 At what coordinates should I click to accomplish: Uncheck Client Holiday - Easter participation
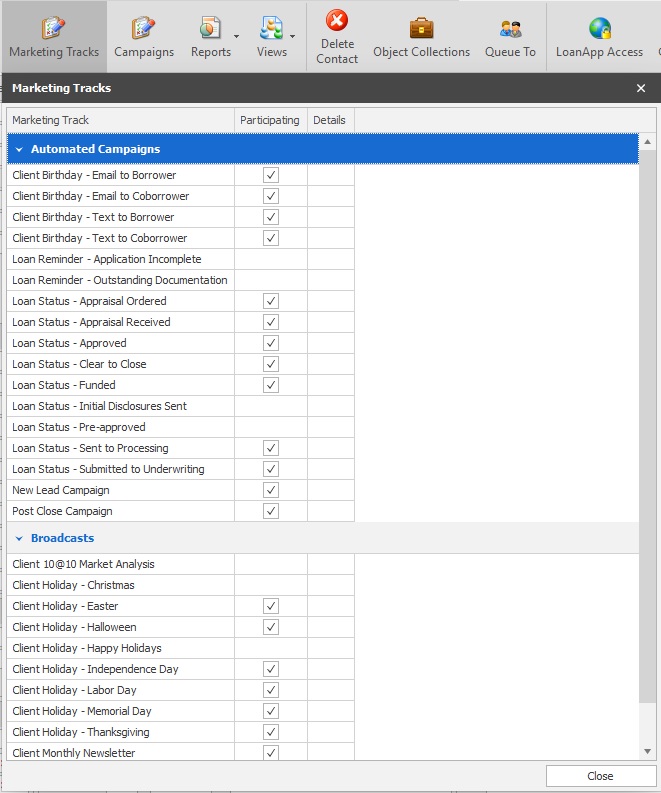click(x=271, y=606)
